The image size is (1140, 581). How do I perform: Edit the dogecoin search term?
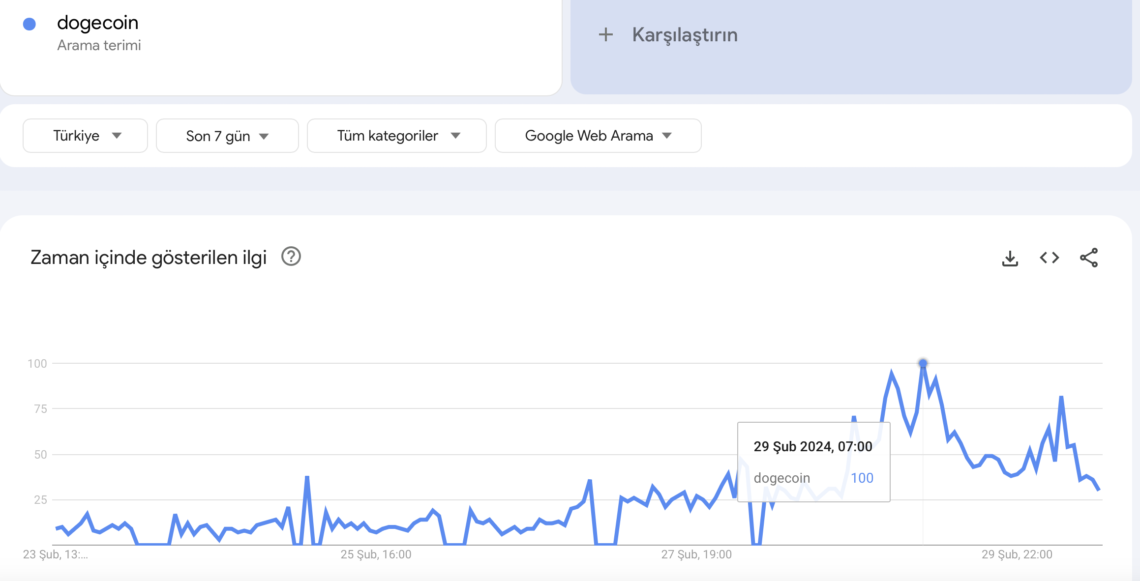click(x=97, y=23)
